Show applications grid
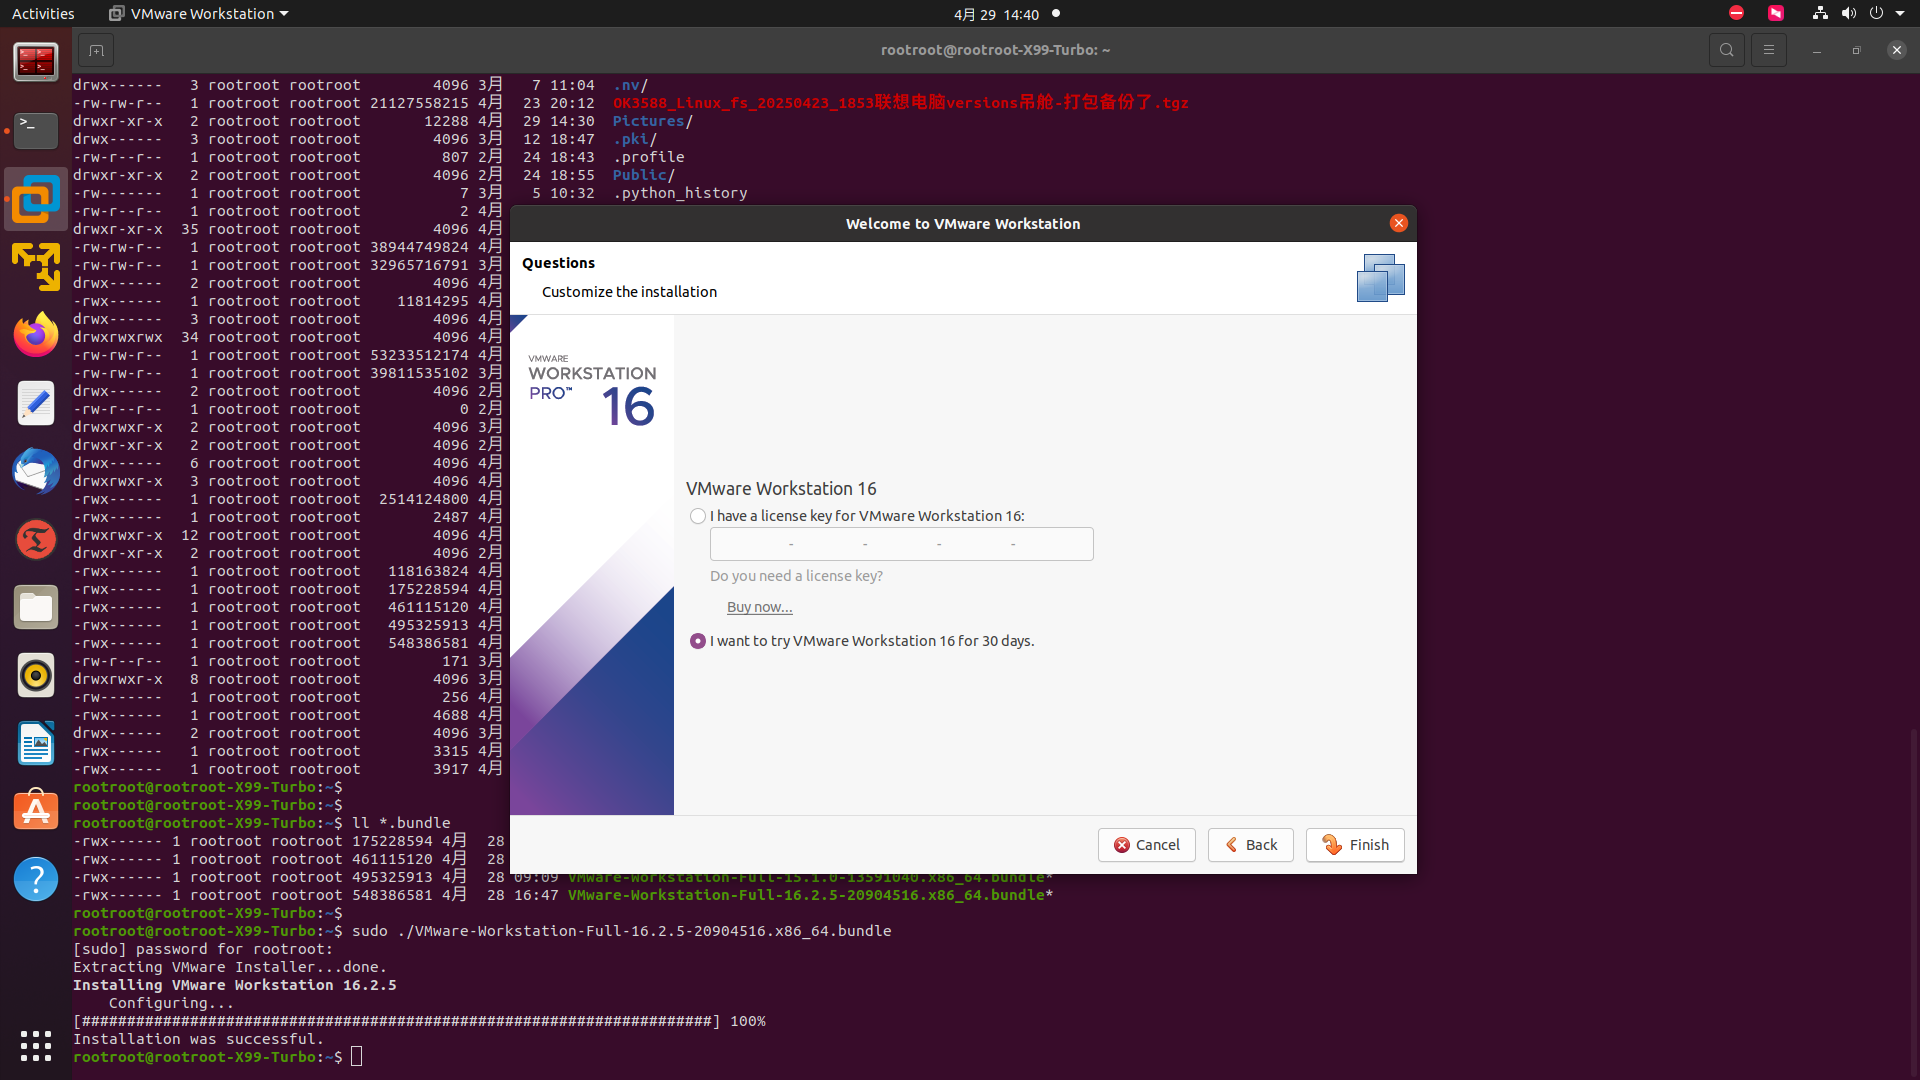This screenshot has width=1920, height=1080. click(36, 1045)
